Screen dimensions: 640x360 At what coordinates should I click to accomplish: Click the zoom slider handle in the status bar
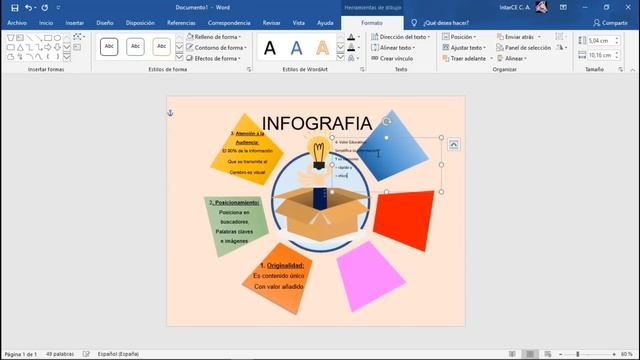pyautogui.click(x=578, y=354)
